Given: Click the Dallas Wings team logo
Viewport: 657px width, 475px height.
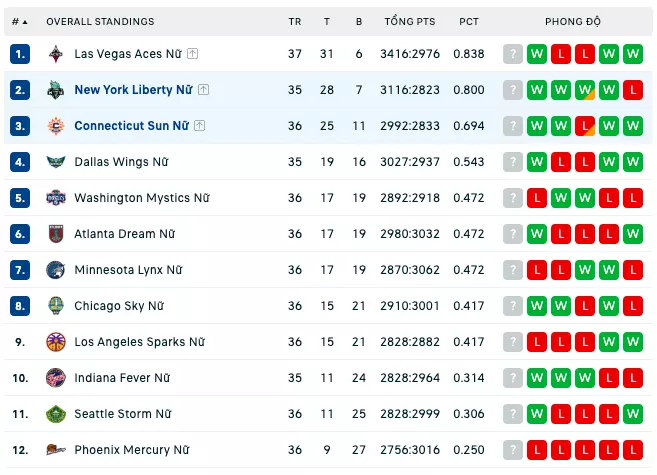Looking at the screenshot, I should click(55, 162).
